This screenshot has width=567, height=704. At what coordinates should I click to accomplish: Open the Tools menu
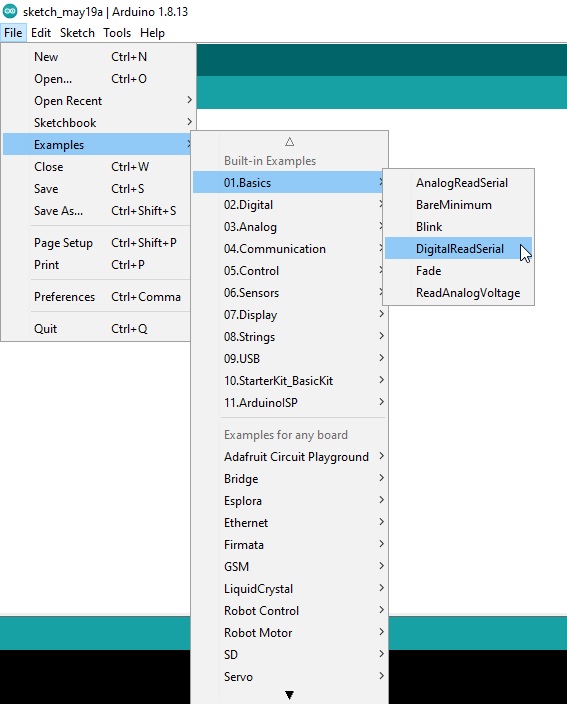click(x=117, y=33)
